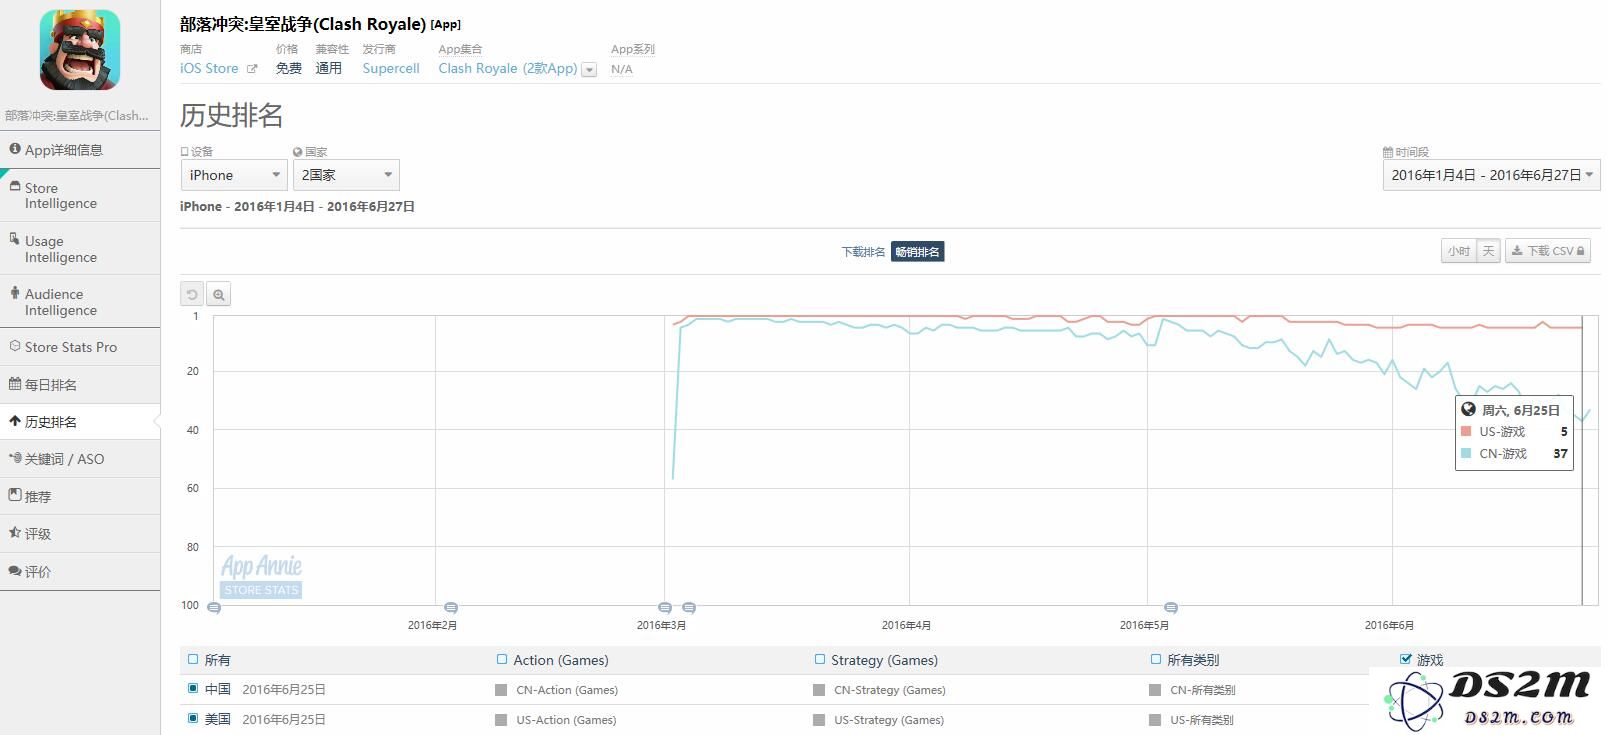Open 关键词 / ASO in the sidebar
This screenshot has width=1607, height=735.
click(80, 458)
